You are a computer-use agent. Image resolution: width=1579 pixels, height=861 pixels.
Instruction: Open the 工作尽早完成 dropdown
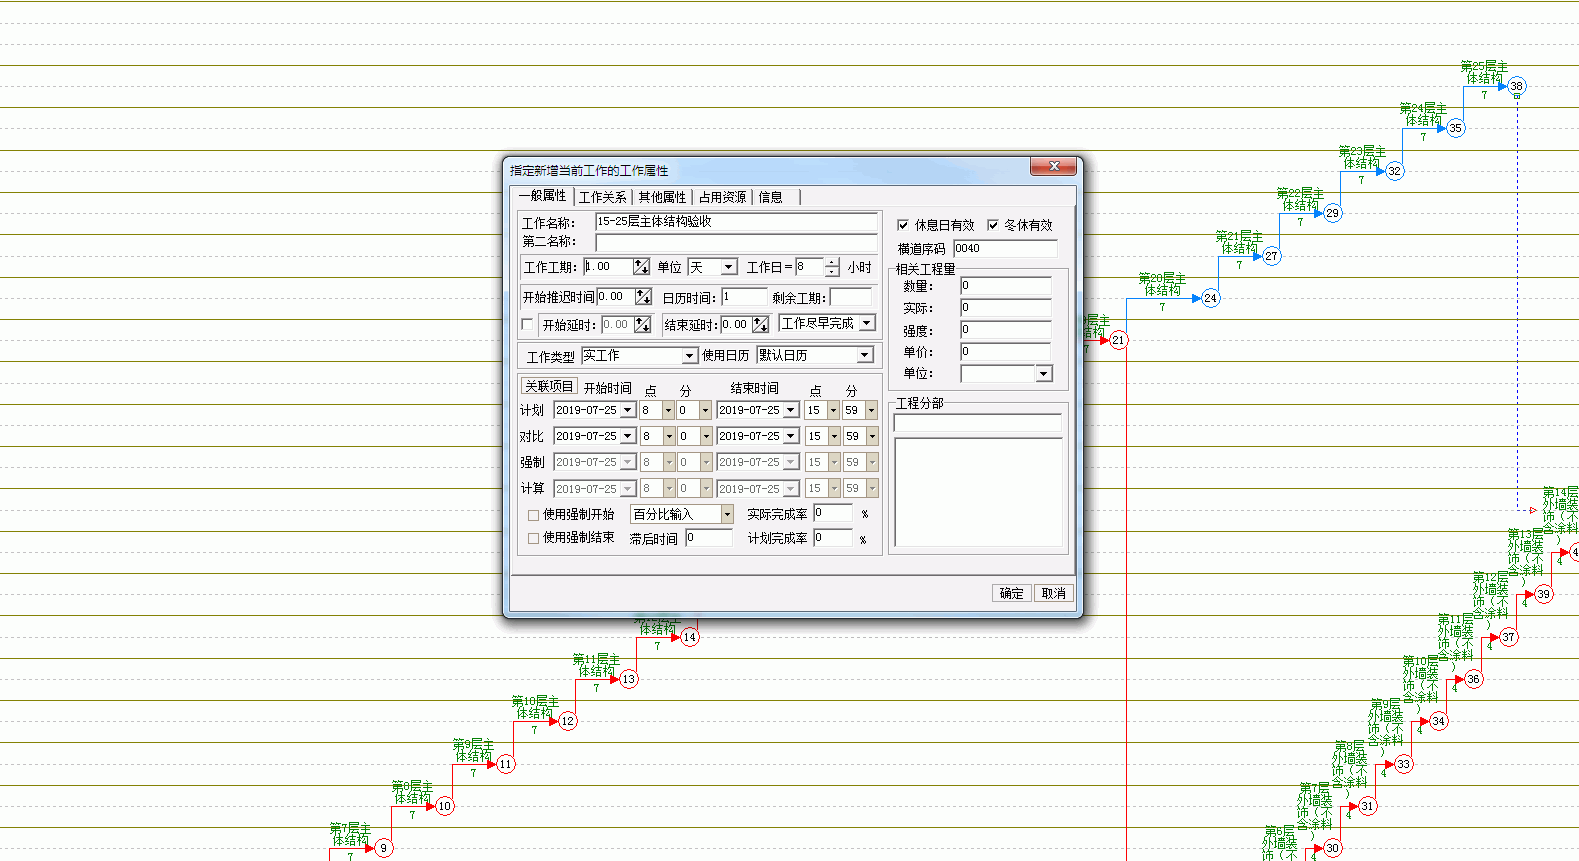pos(867,323)
